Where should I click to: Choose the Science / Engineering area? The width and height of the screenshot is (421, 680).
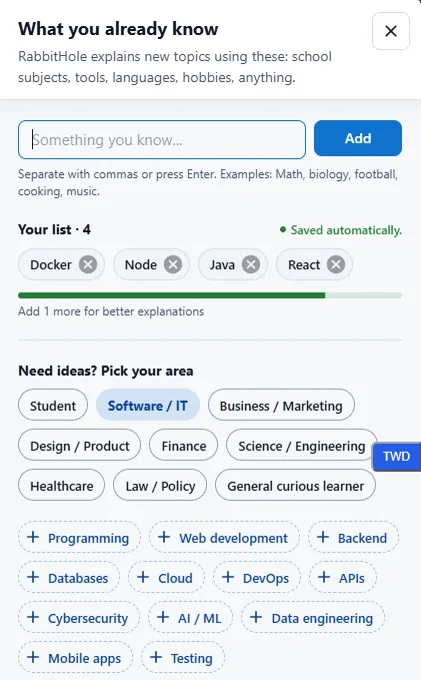tap(301, 446)
